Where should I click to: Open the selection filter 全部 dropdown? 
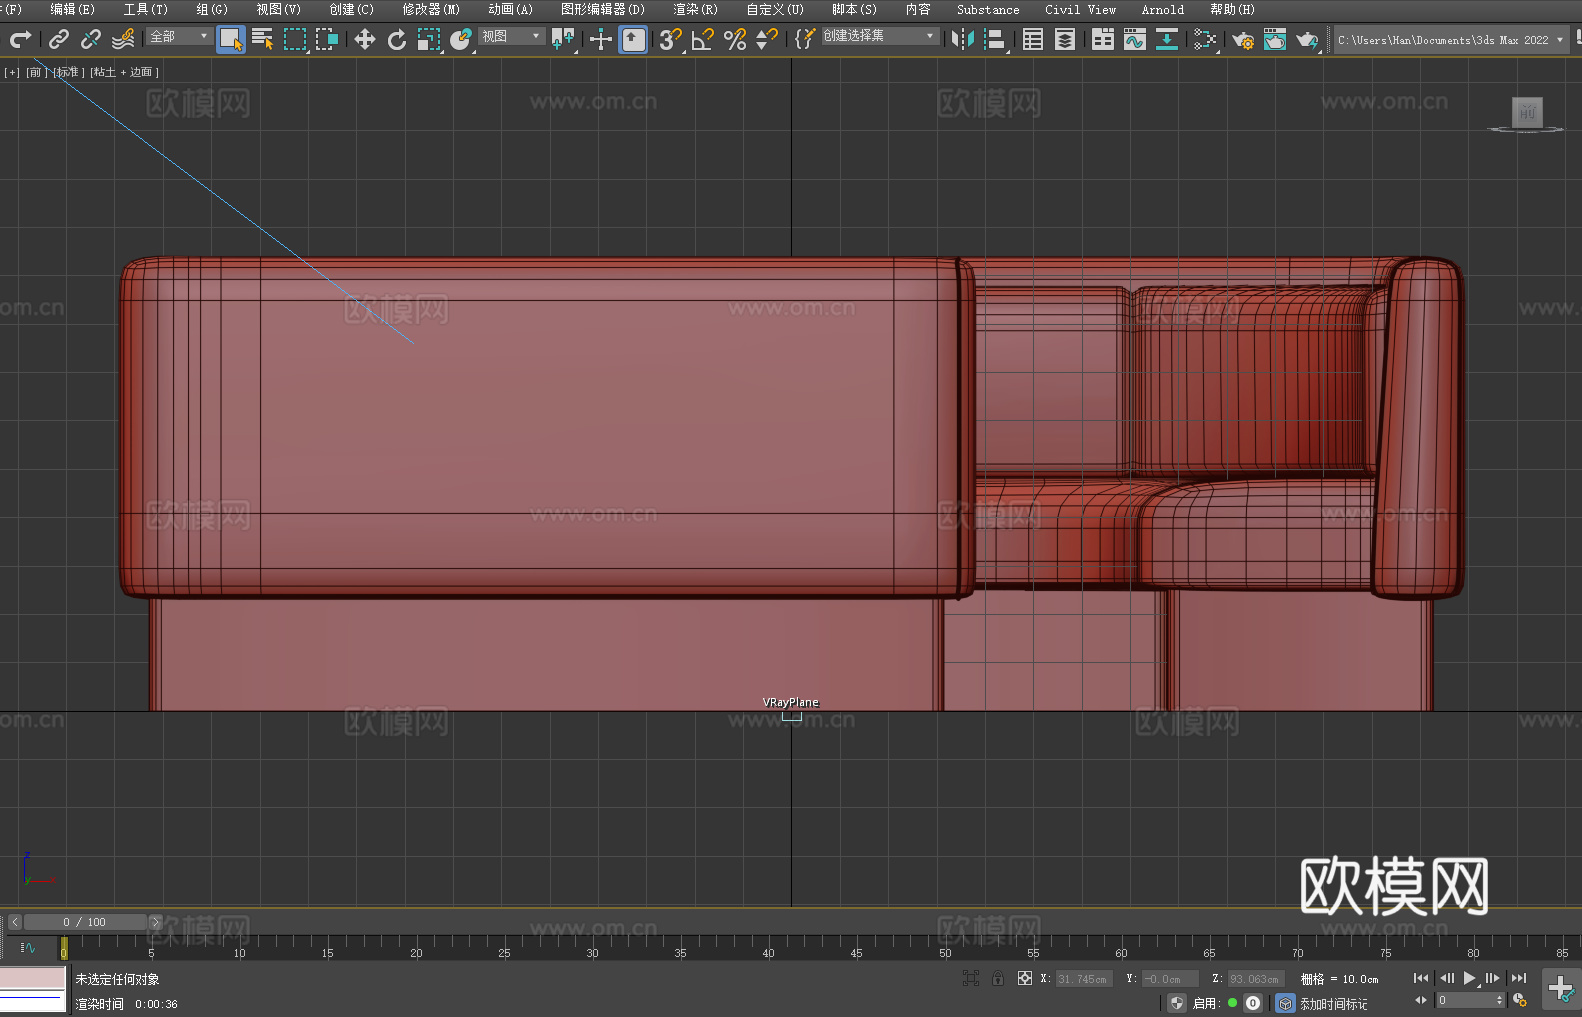point(179,36)
